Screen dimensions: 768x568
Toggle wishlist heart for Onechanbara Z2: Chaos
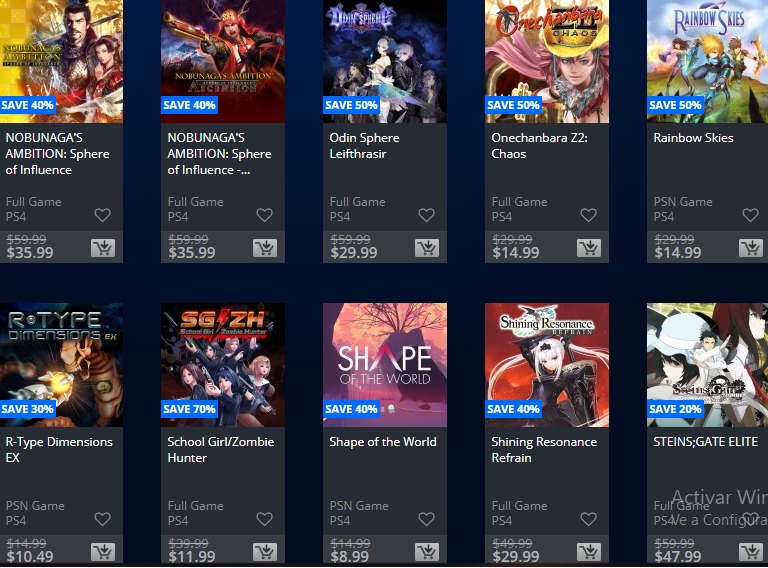(588, 215)
